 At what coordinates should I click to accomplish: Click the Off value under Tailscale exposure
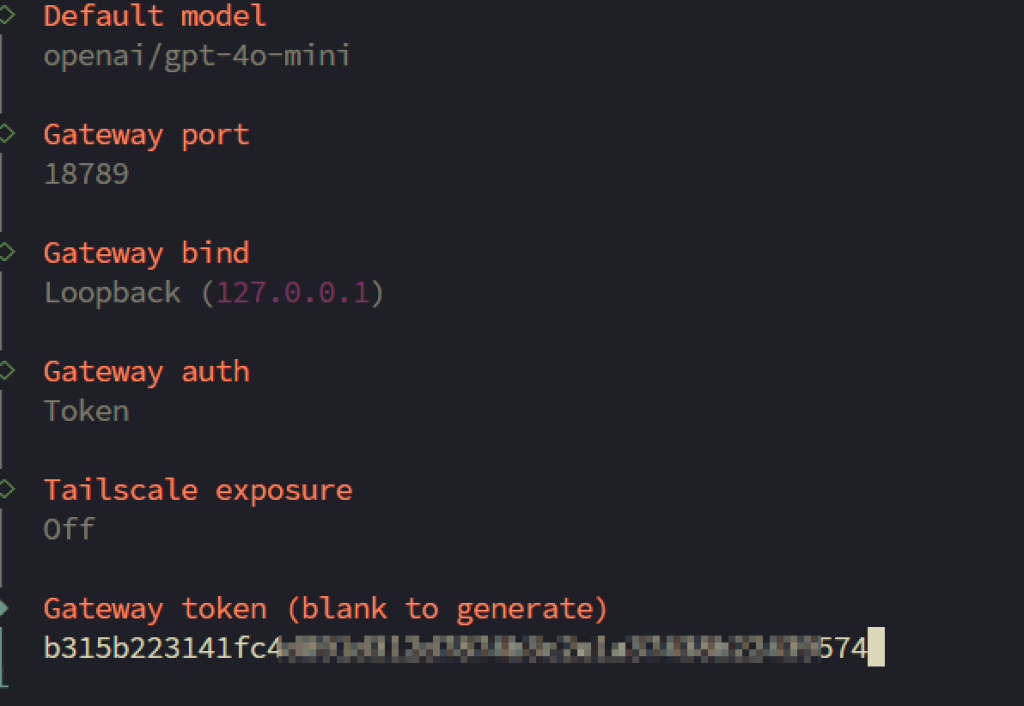(69, 529)
